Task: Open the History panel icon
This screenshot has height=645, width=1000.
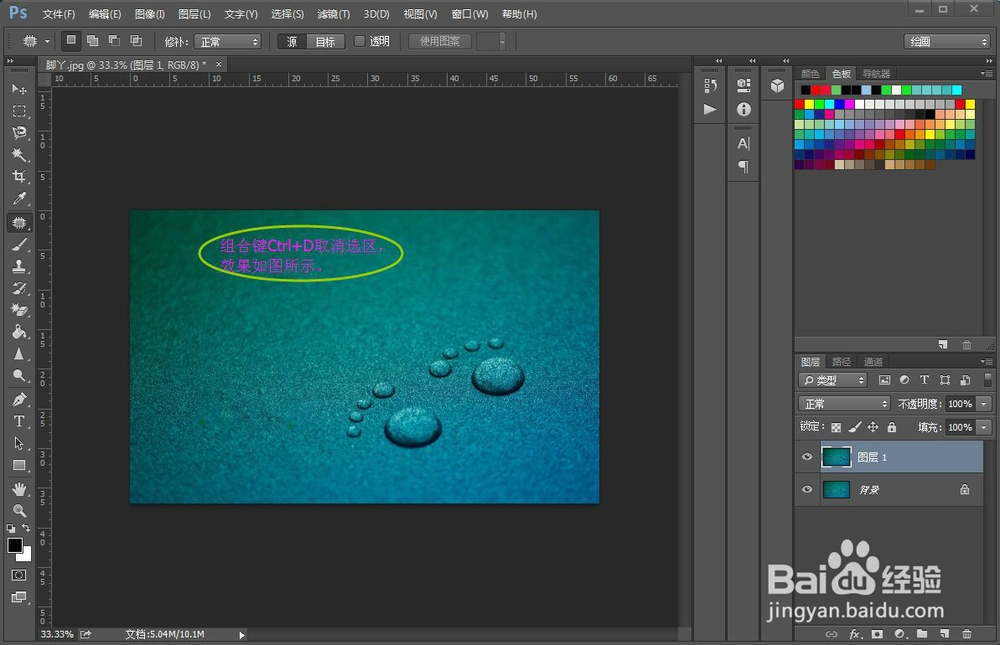Action: pos(710,85)
